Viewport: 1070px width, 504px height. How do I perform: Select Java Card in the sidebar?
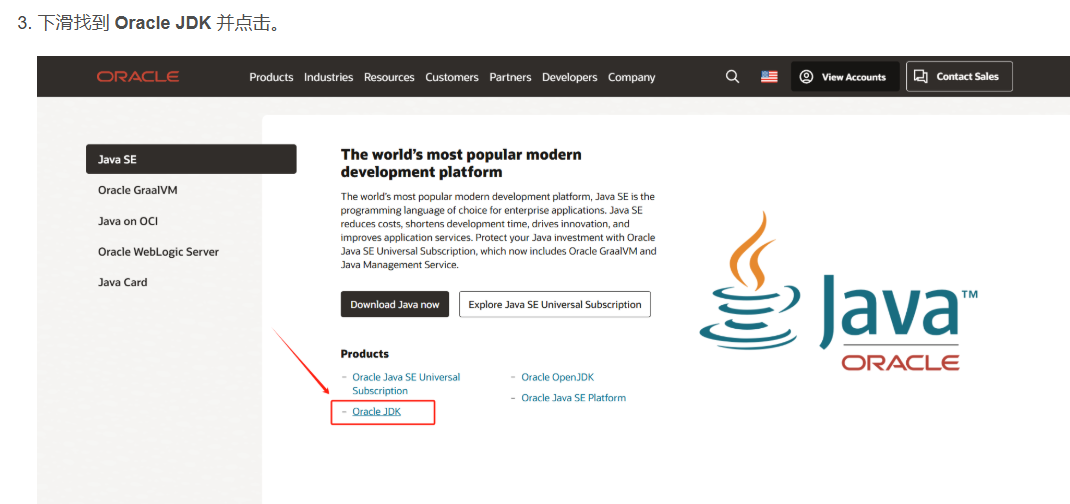point(122,282)
